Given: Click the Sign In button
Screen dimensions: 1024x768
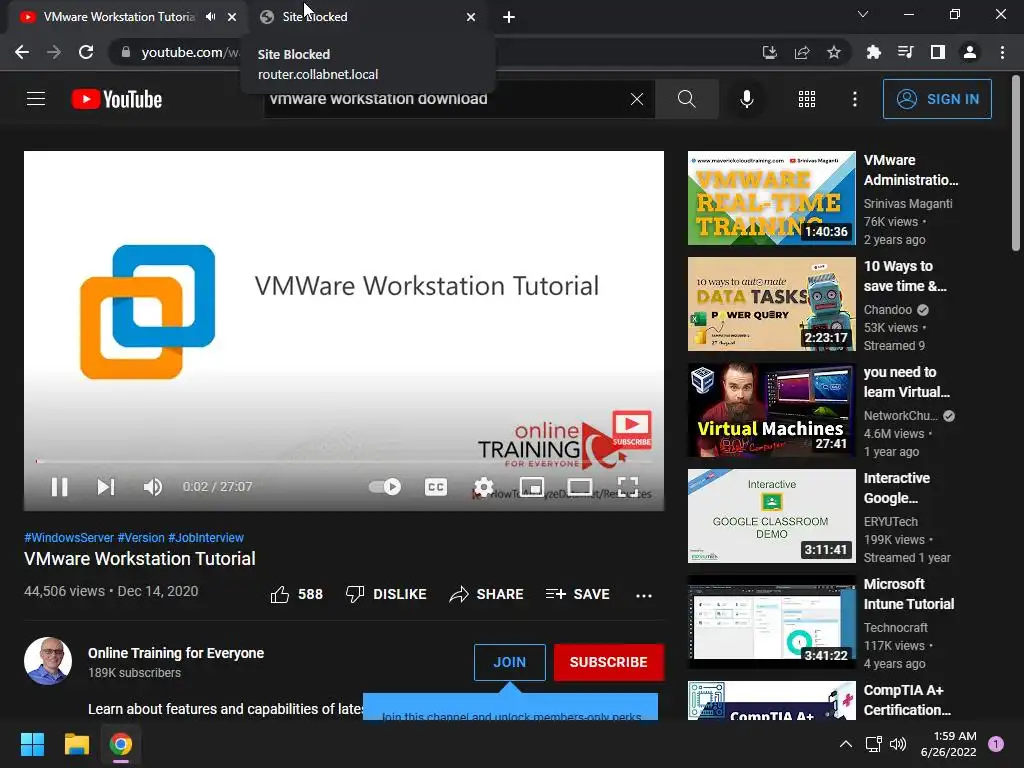Looking at the screenshot, I should pyautogui.click(x=937, y=99).
